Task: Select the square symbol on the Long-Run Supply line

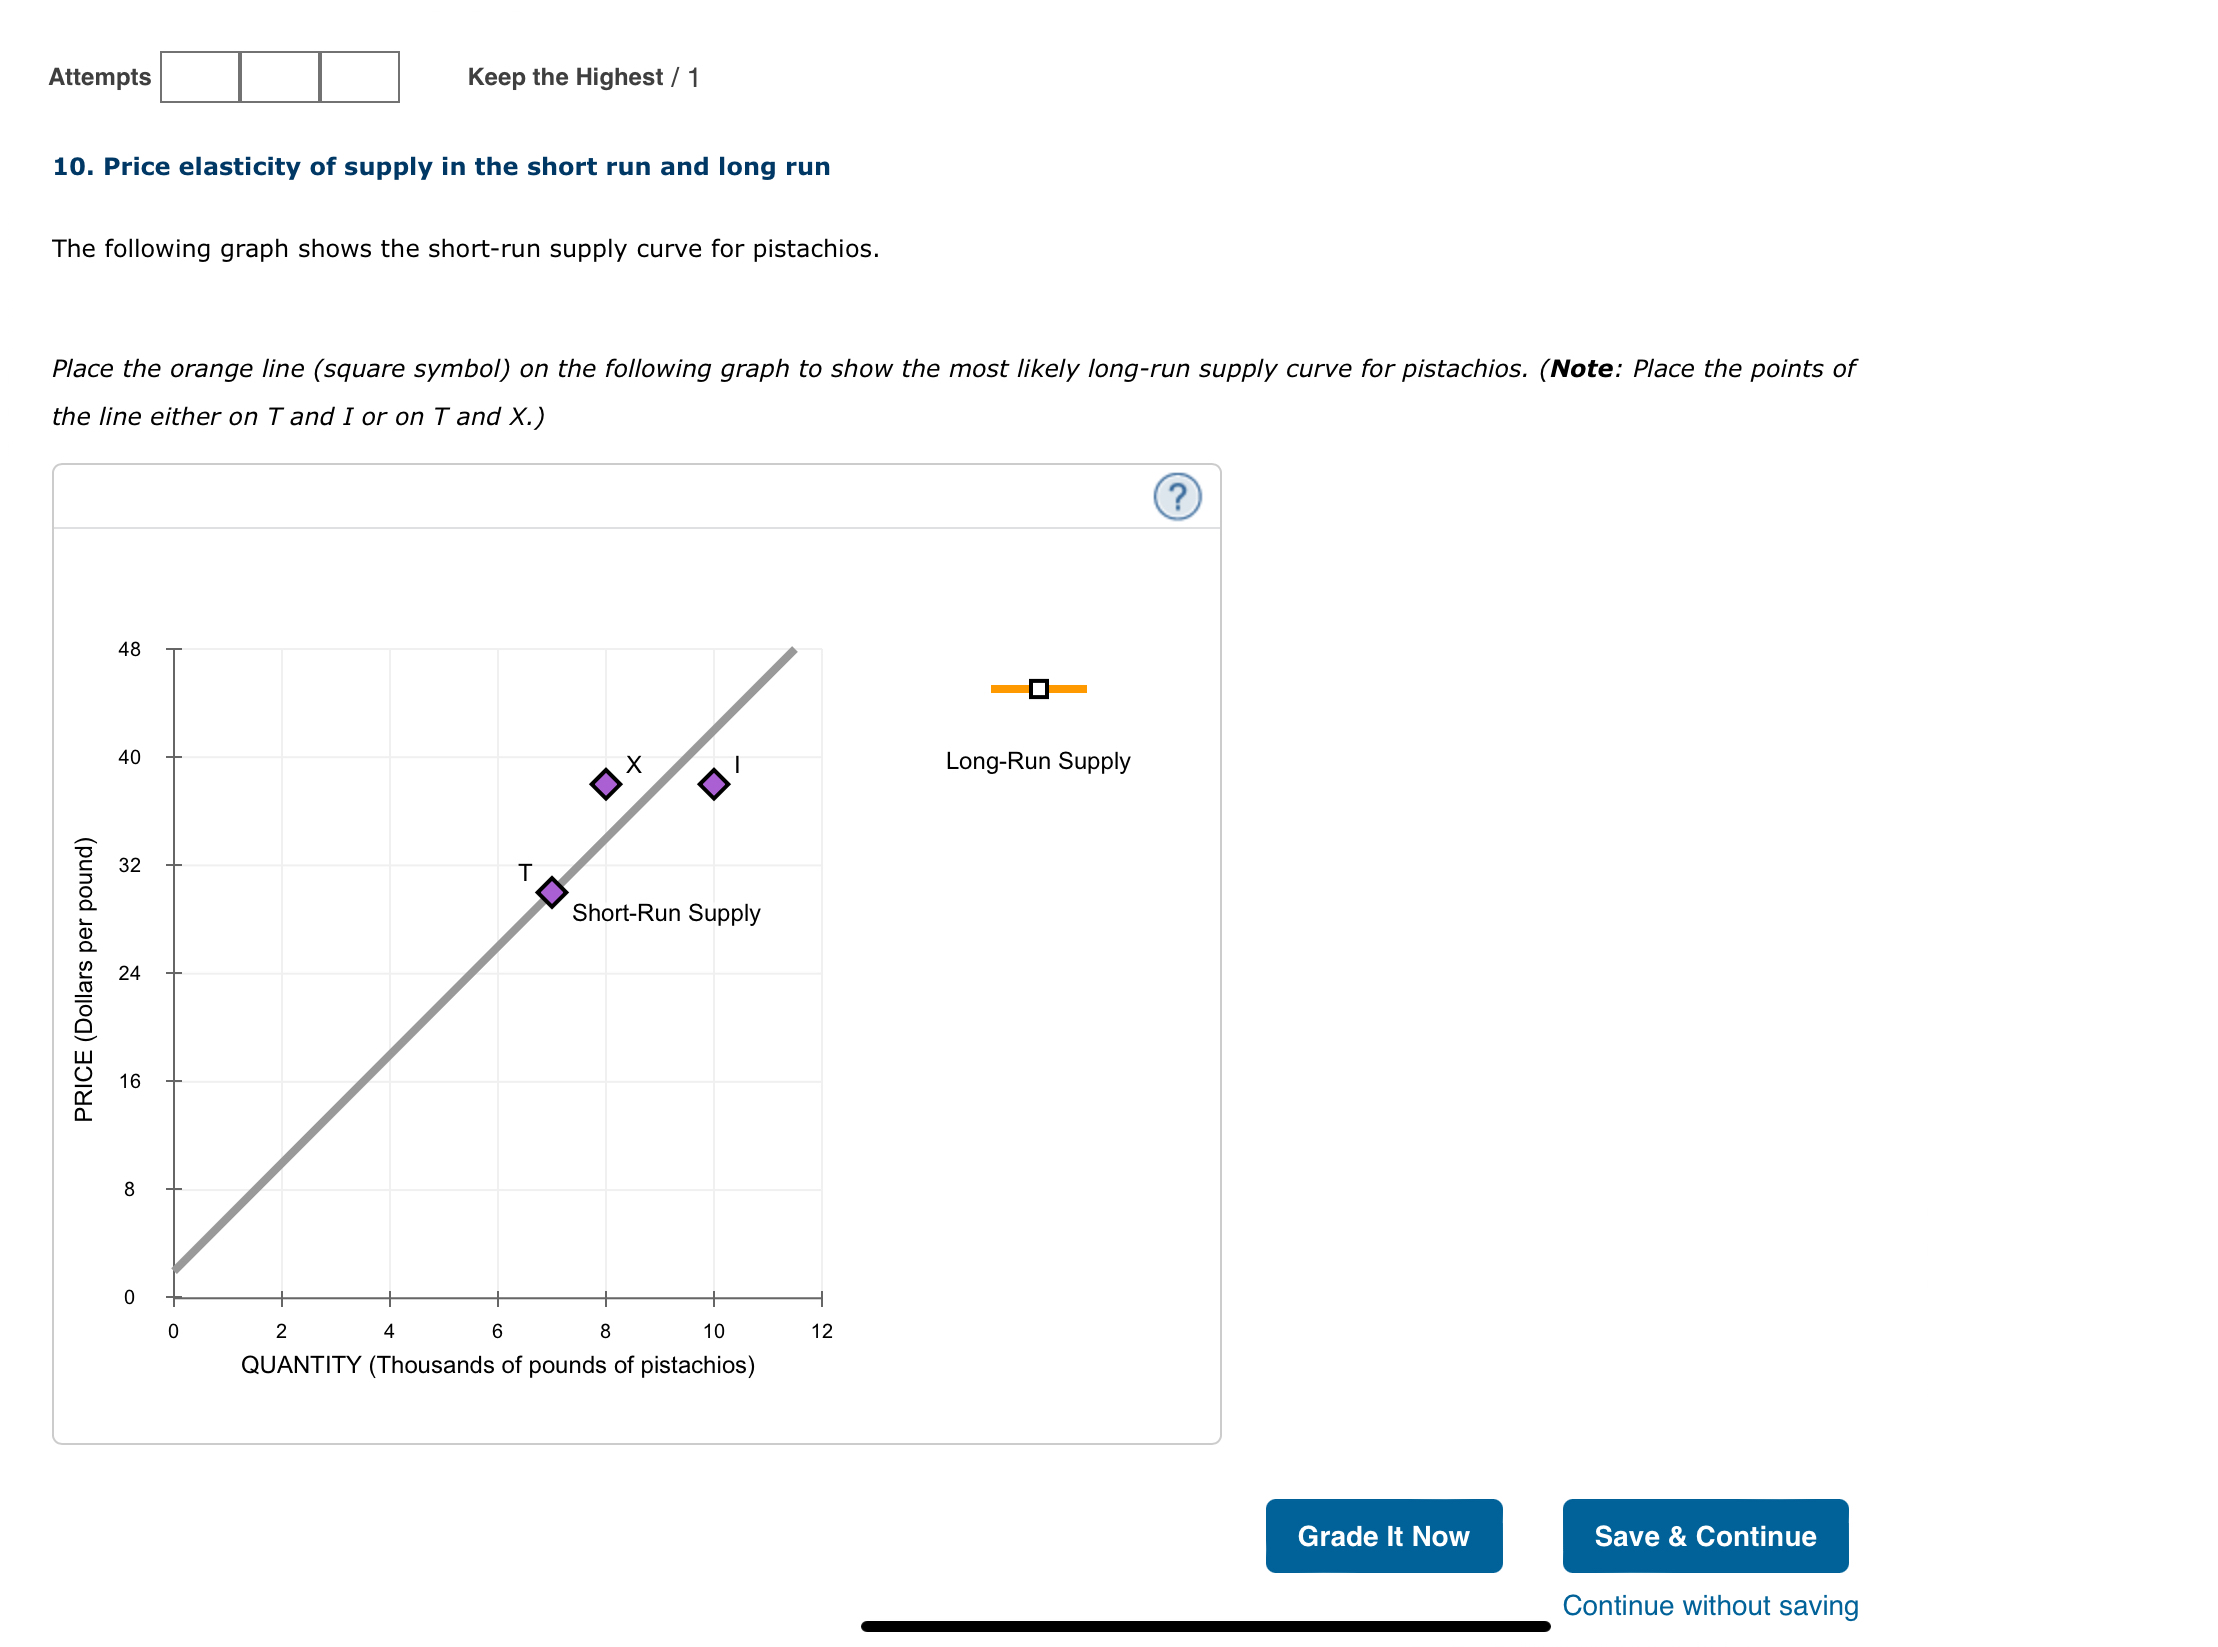Action: 1038,688
